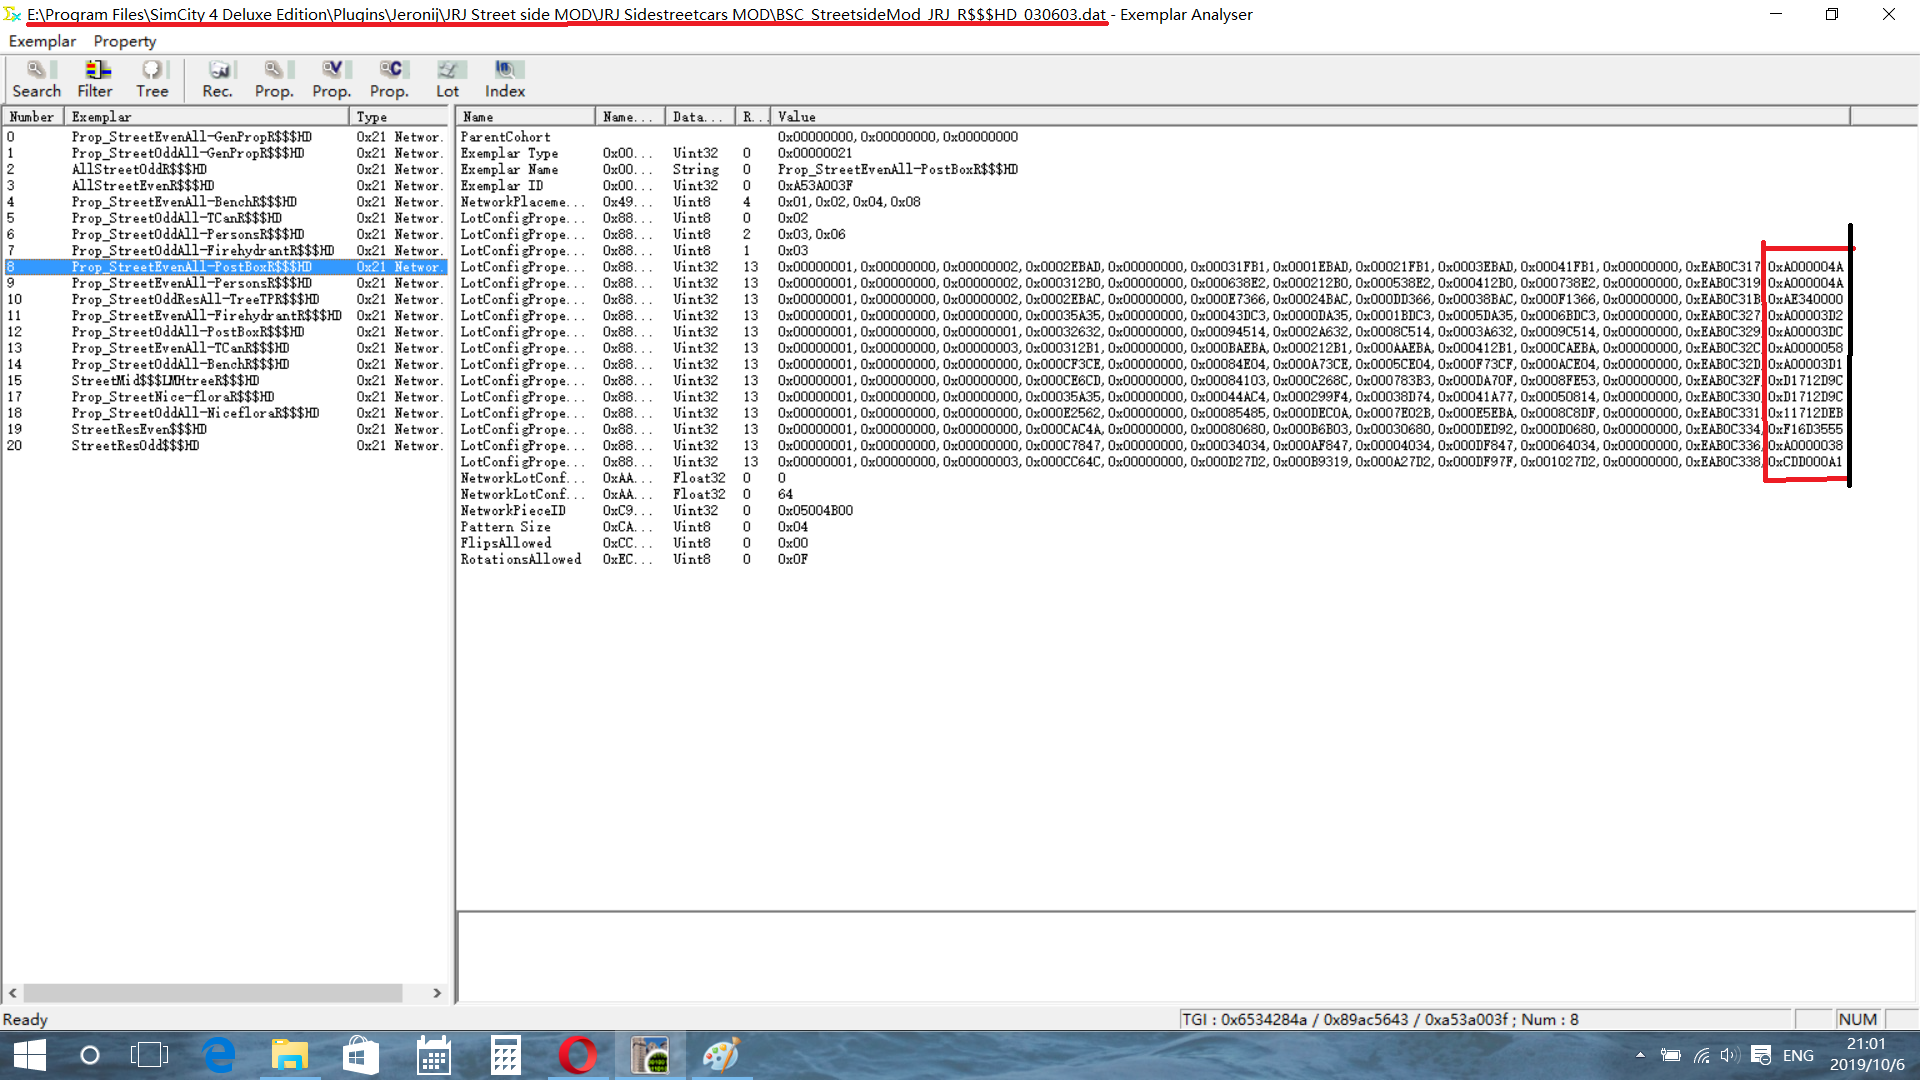
Task: Select Prop_StreetOddAll-BenchR$$$HD row
Action: click(225, 364)
